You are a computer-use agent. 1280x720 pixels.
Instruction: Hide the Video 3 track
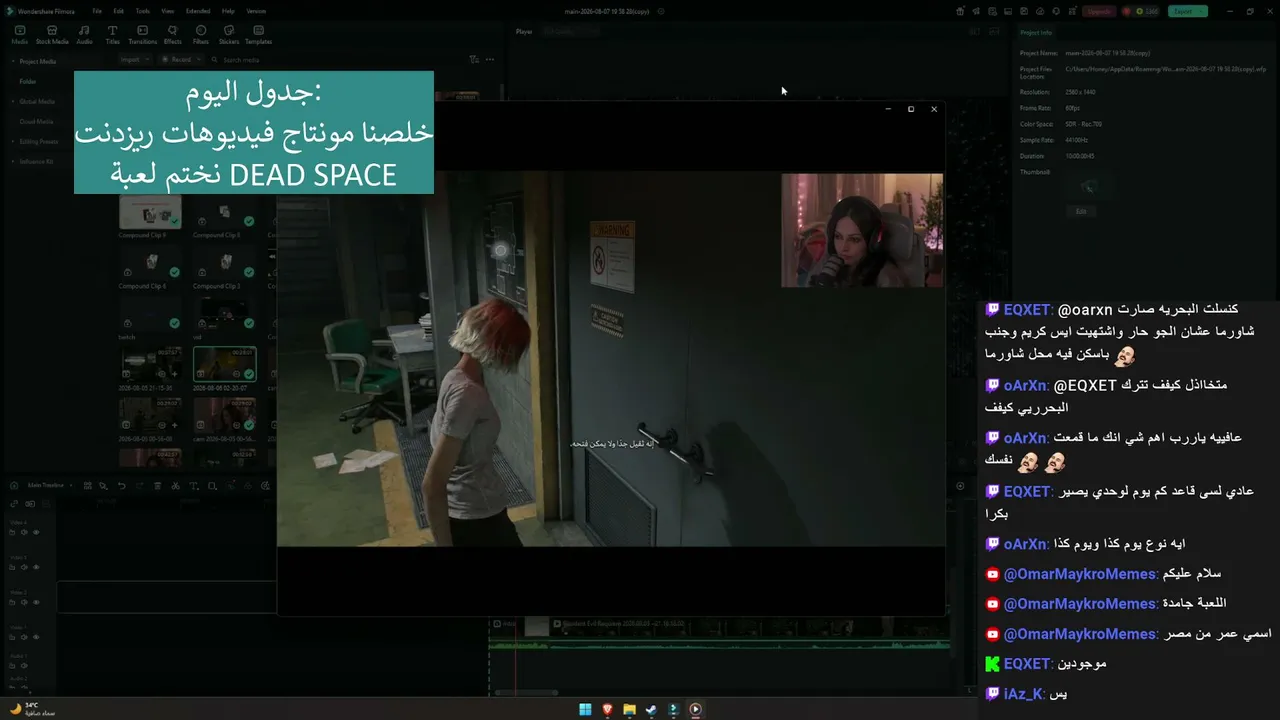(x=37, y=567)
